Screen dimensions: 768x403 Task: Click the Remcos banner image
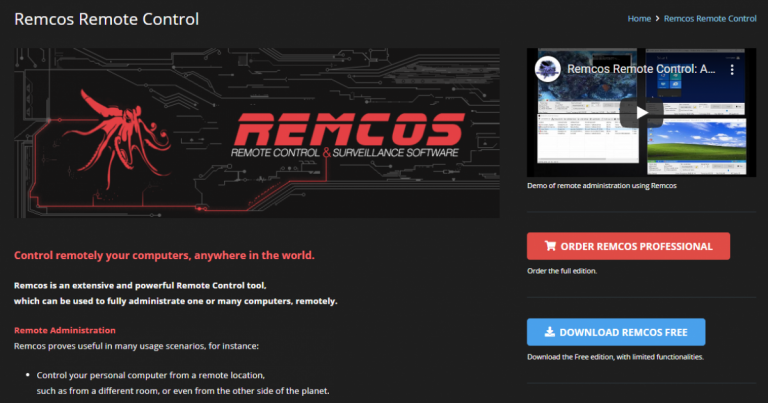coord(257,133)
